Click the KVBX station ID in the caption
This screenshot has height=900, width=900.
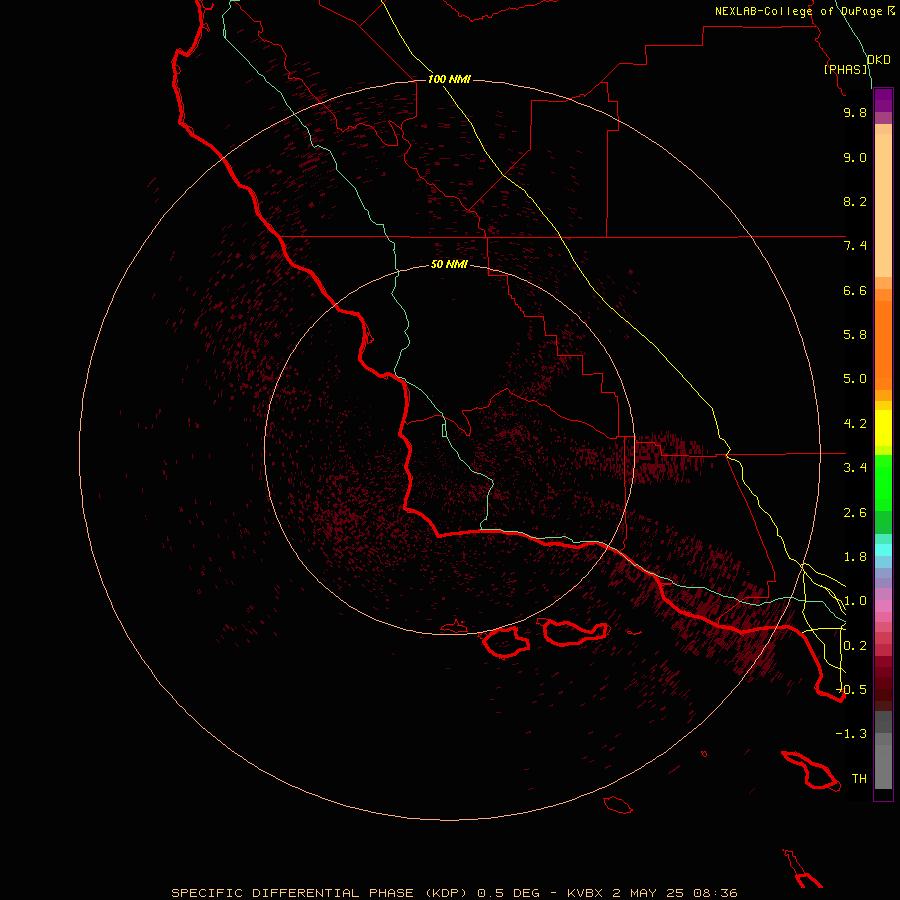pos(585,893)
